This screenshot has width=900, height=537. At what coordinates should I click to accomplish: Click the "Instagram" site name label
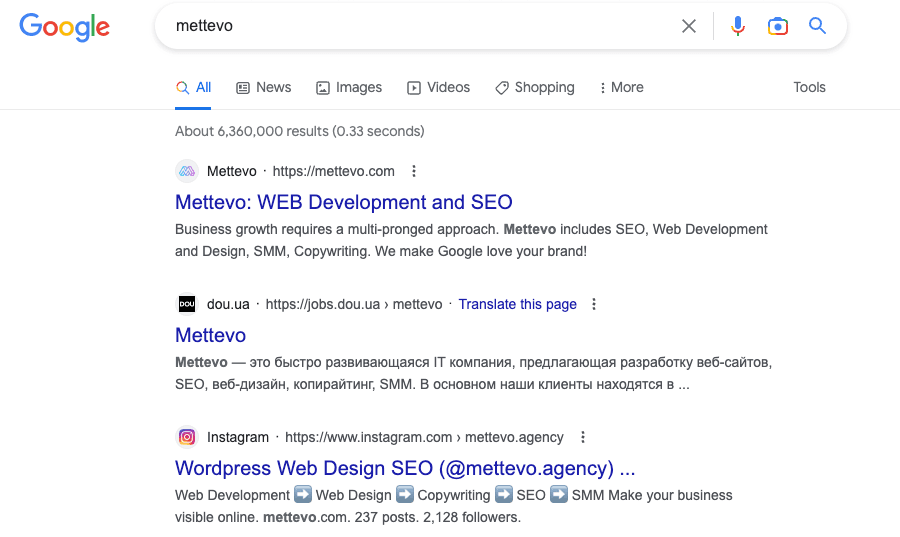click(238, 437)
